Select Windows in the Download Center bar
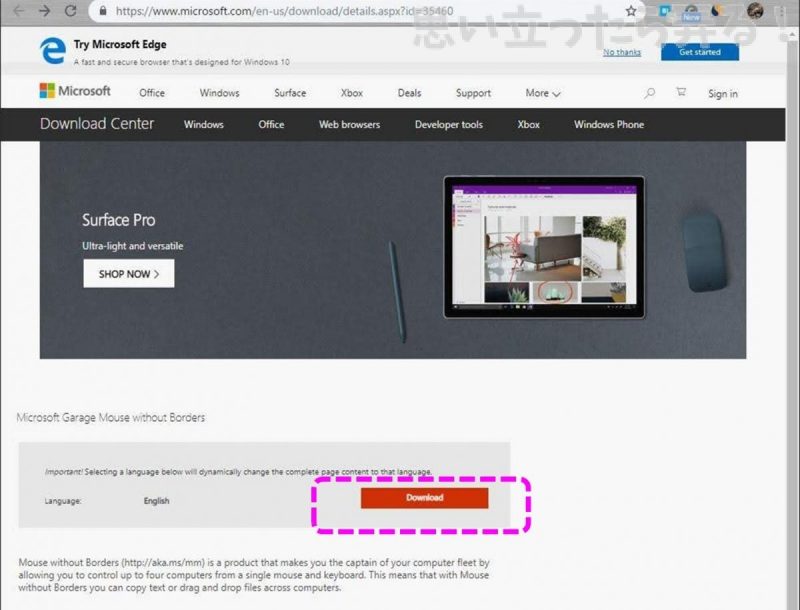The image size is (800, 610). pos(204,124)
